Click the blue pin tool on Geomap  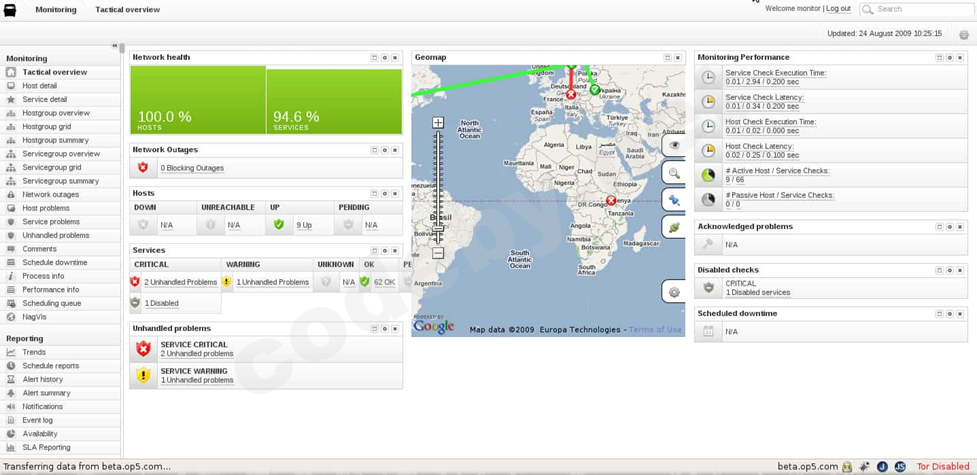[x=674, y=201]
